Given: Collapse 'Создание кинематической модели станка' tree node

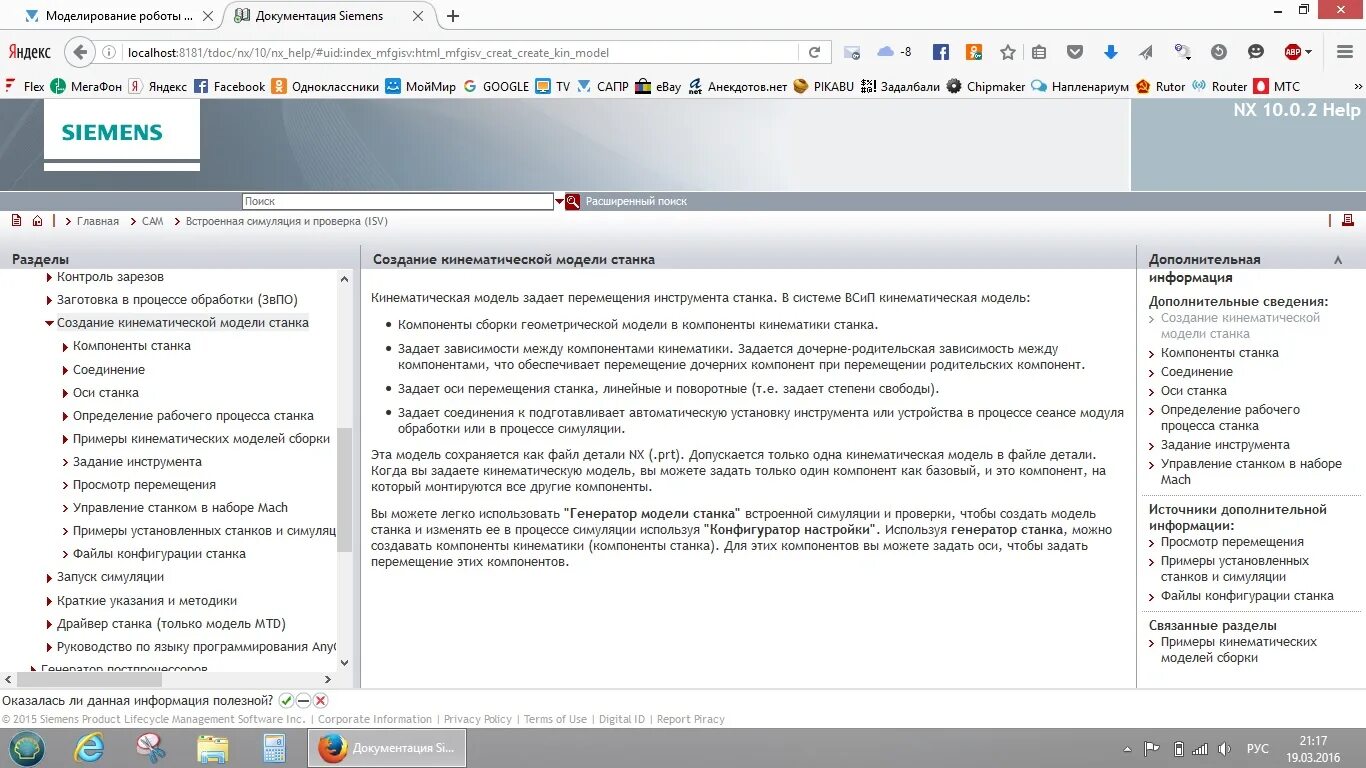Looking at the screenshot, I should (x=49, y=323).
